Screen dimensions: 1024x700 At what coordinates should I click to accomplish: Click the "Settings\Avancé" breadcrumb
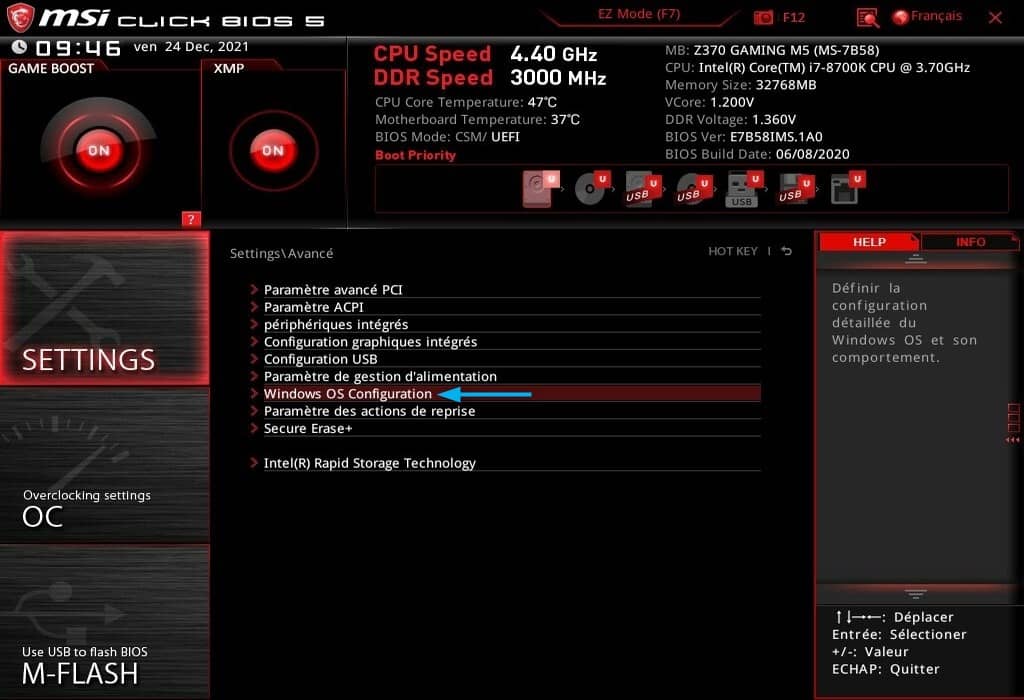point(281,253)
